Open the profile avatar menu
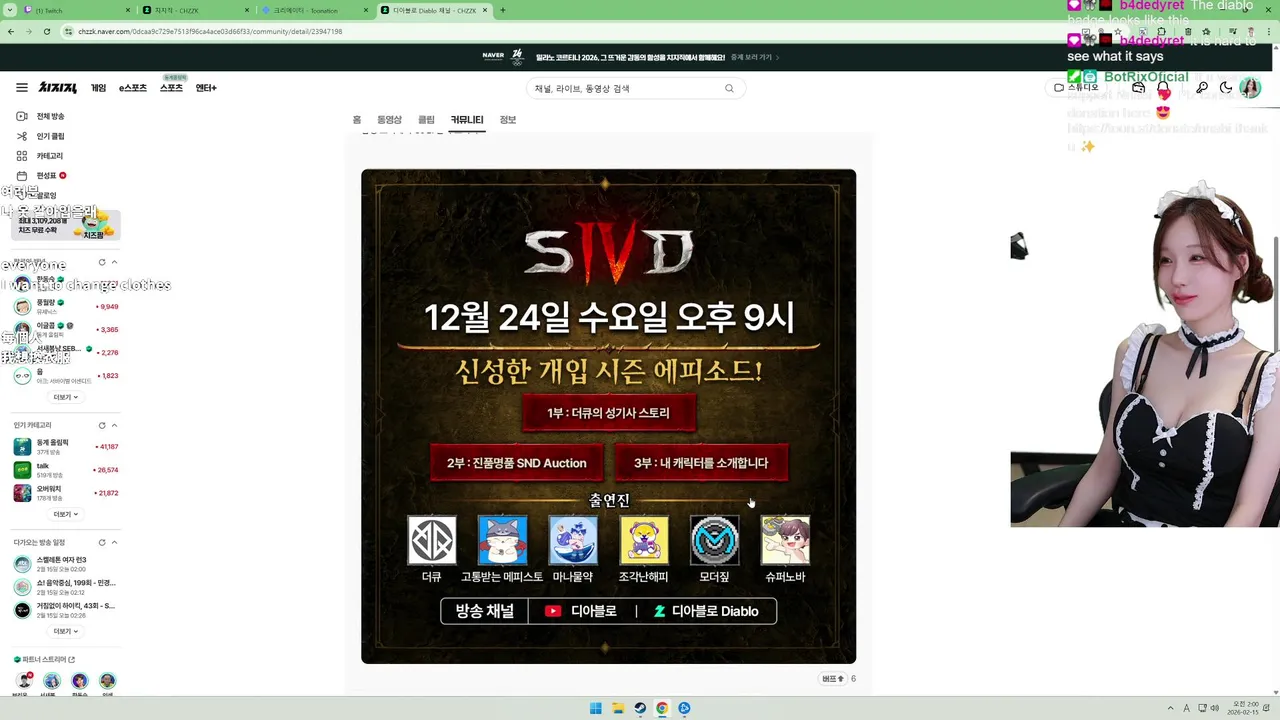Screen dimensions: 1280x720 coord(1250,88)
